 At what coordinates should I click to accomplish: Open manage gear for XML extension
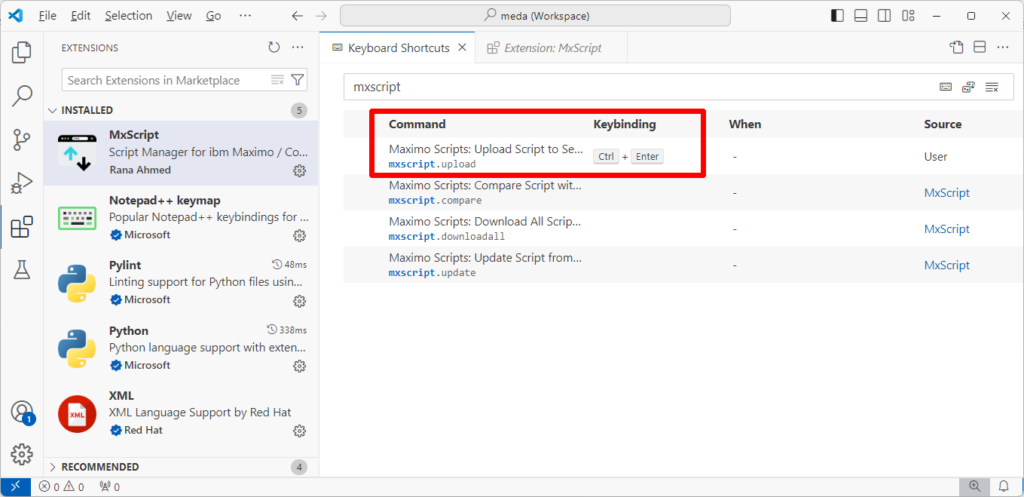click(x=300, y=431)
